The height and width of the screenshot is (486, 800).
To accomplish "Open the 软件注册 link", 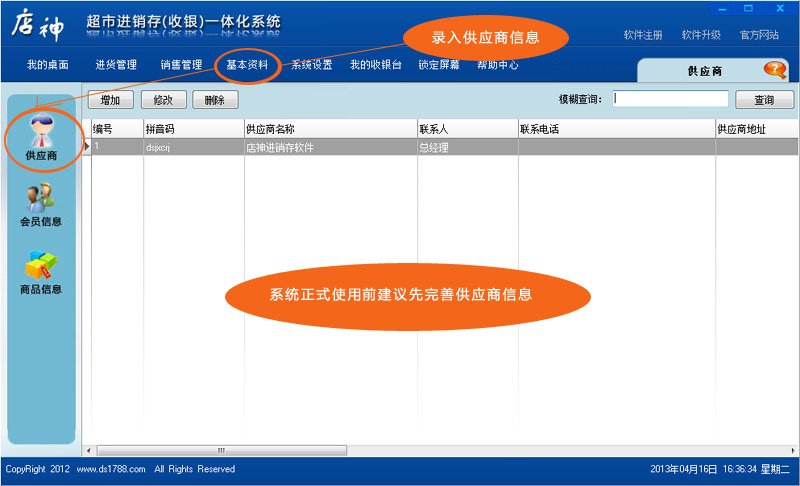I will (x=643, y=35).
